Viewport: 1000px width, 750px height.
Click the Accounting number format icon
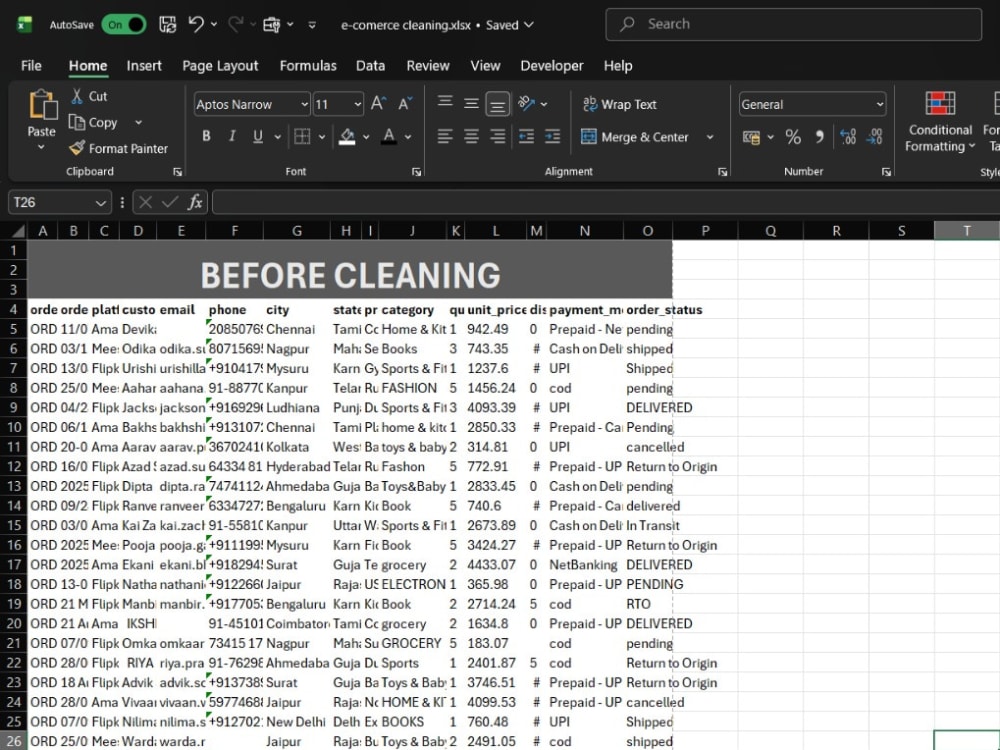[751, 136]
